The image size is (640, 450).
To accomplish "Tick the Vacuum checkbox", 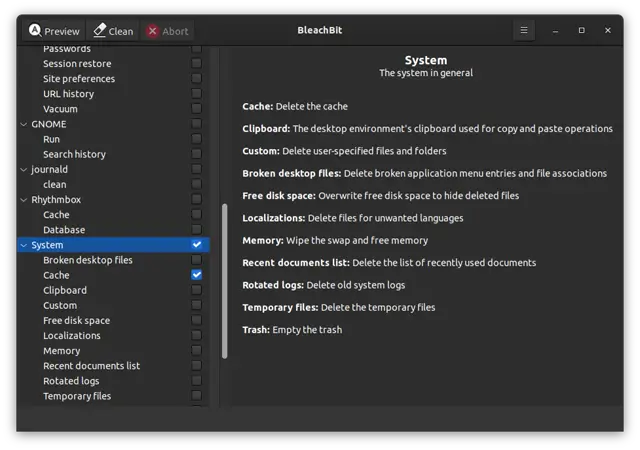I will 197,109.
